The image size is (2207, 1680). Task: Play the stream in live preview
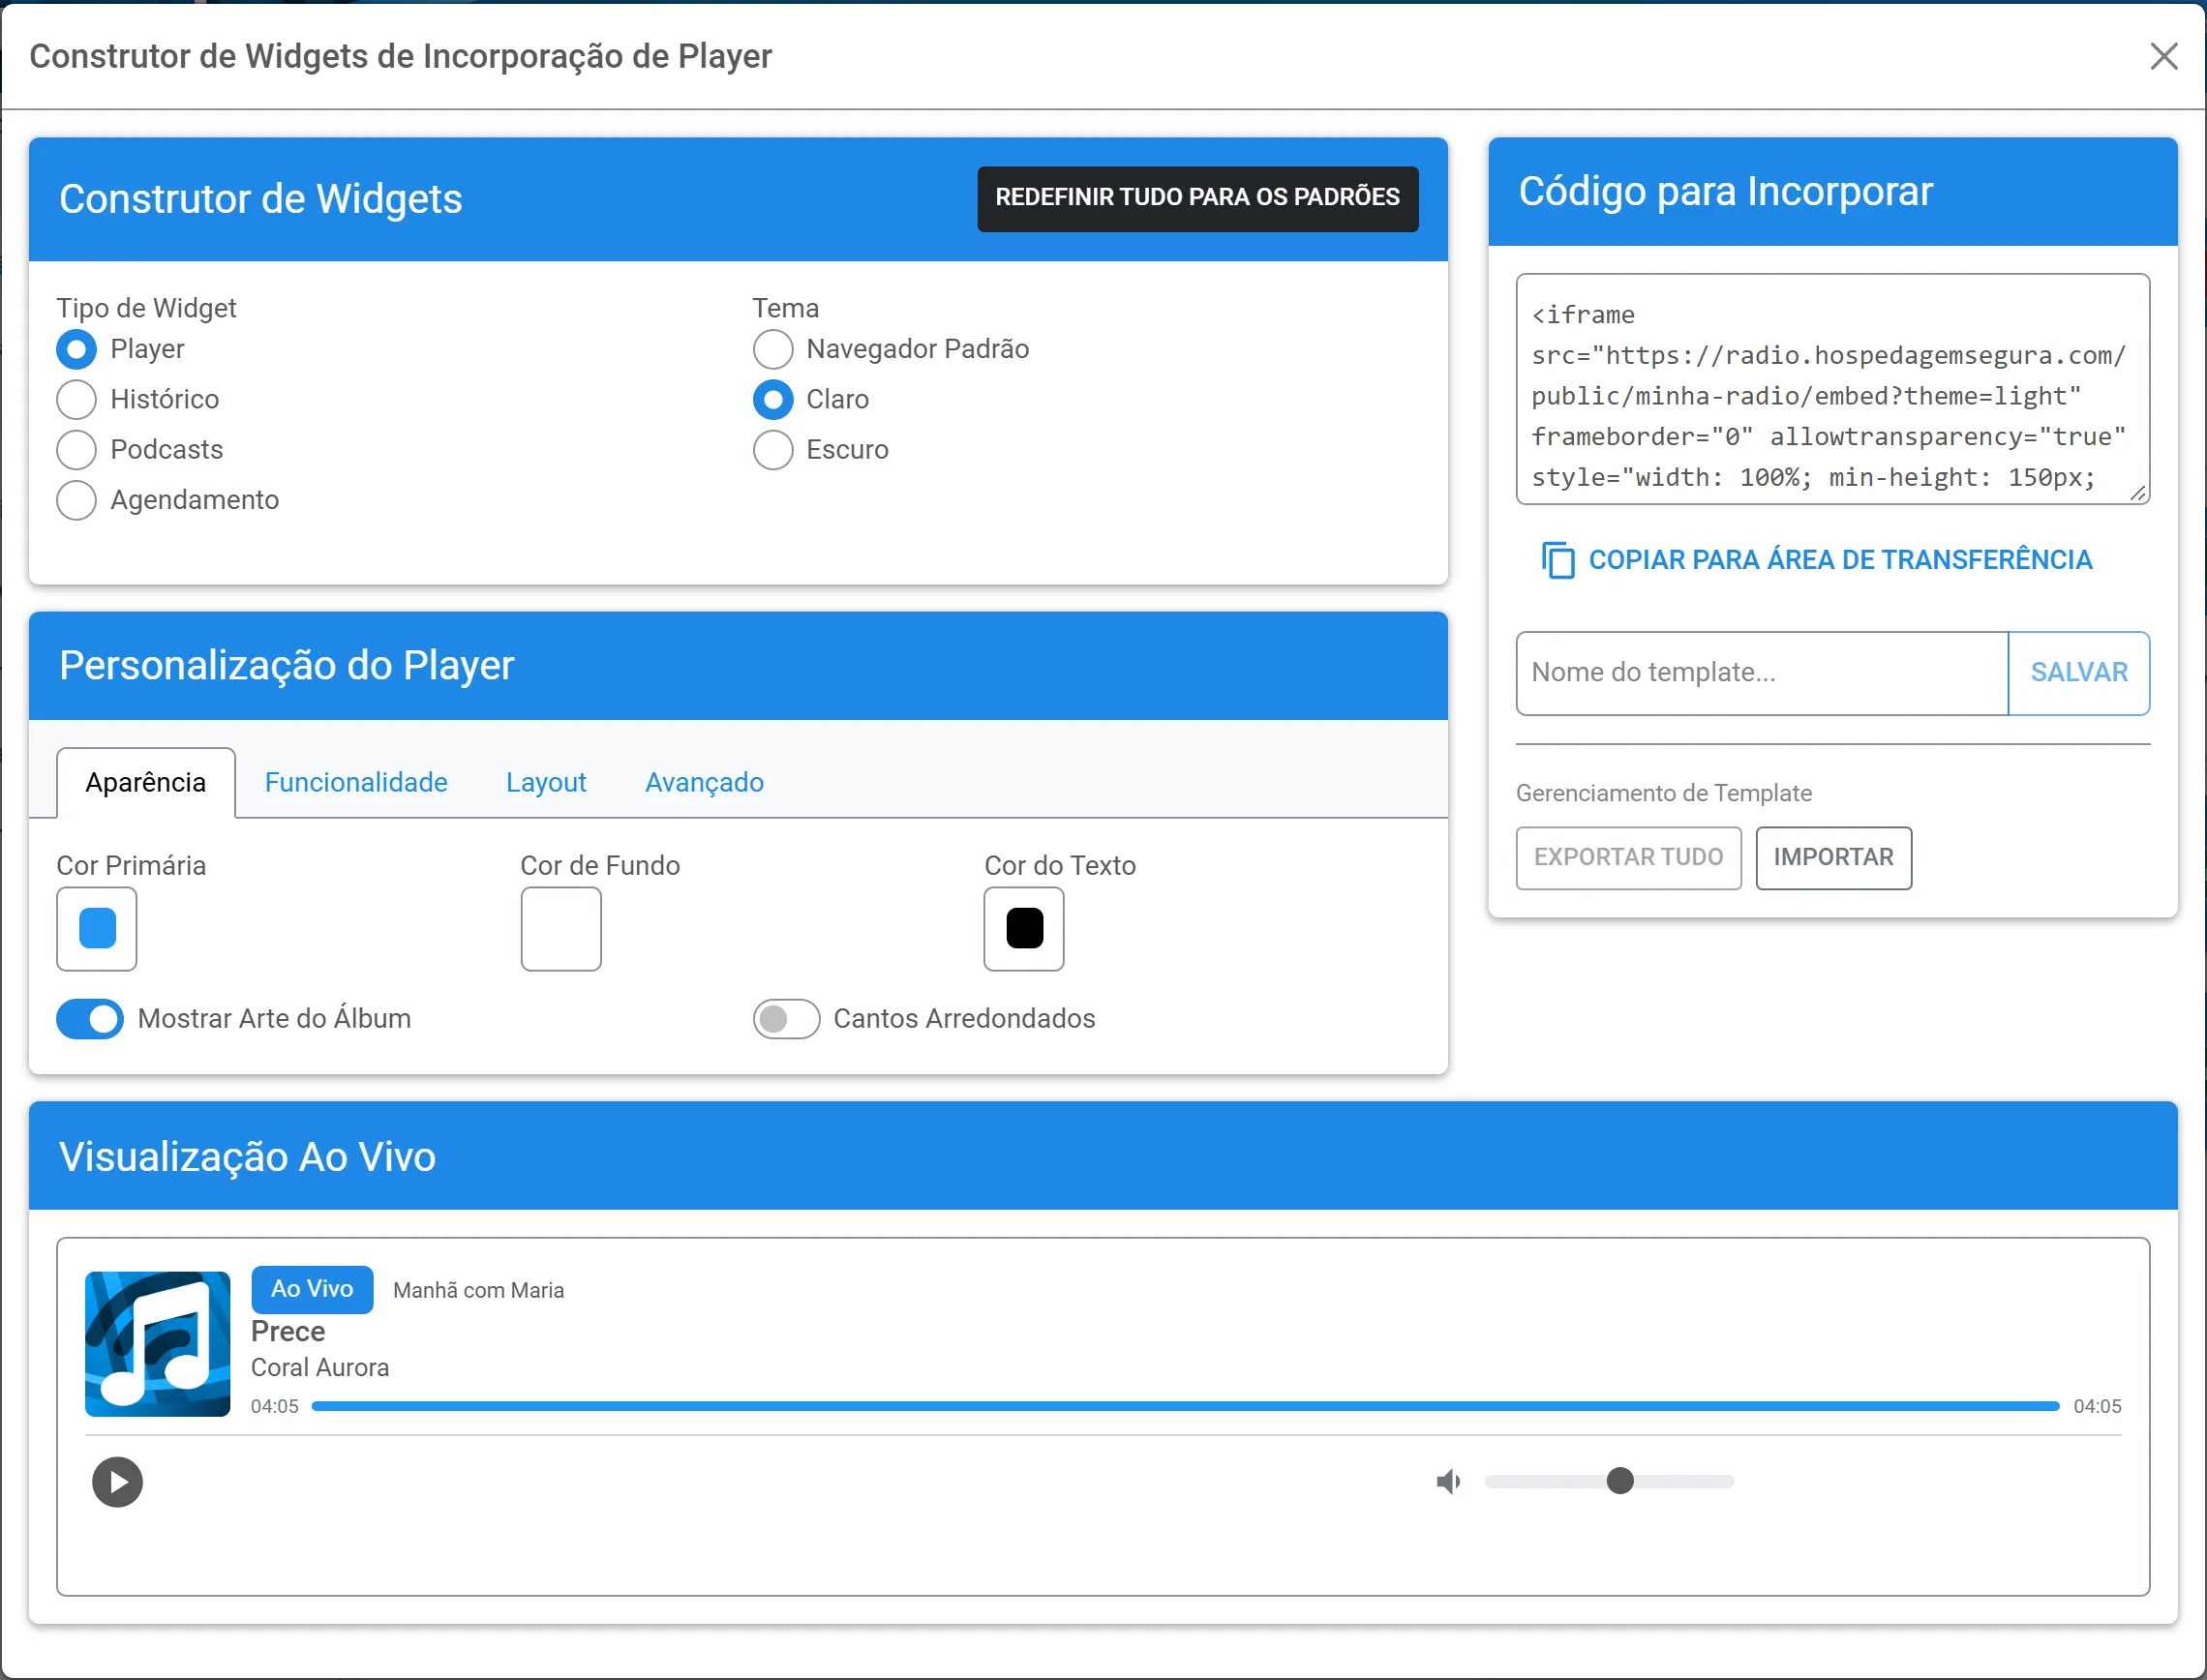click(117, 1481)
